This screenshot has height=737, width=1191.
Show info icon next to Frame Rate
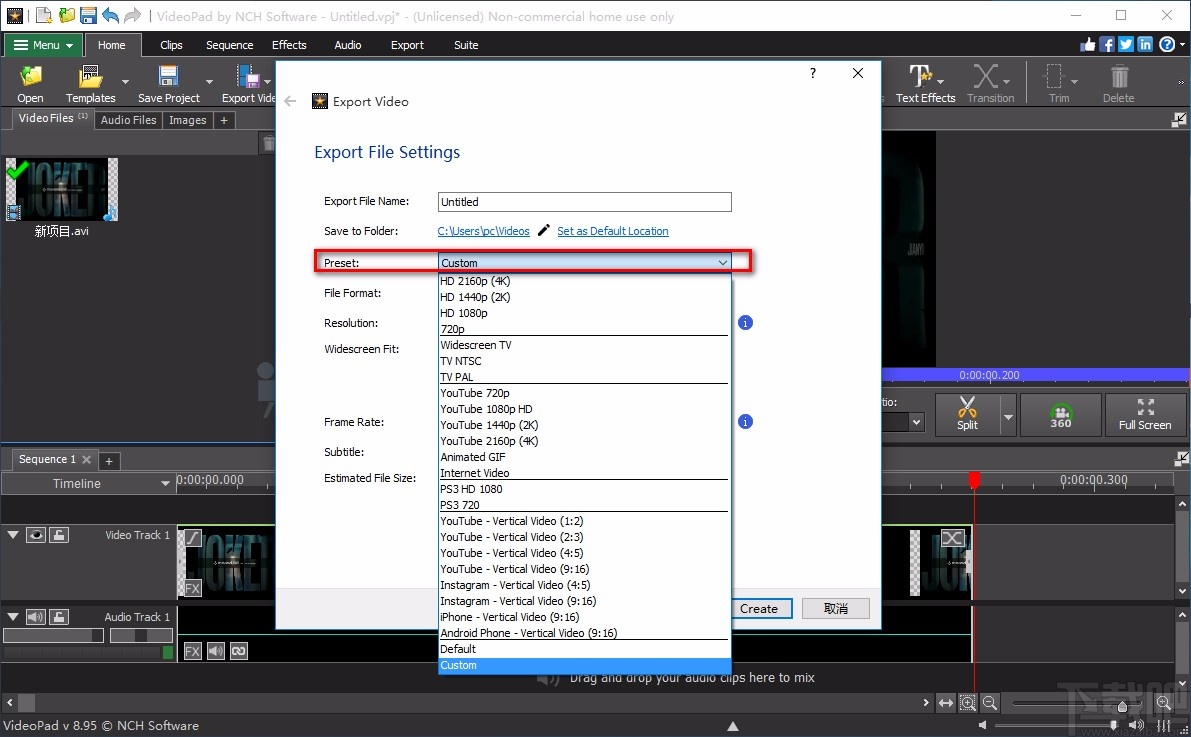point(745,422)
